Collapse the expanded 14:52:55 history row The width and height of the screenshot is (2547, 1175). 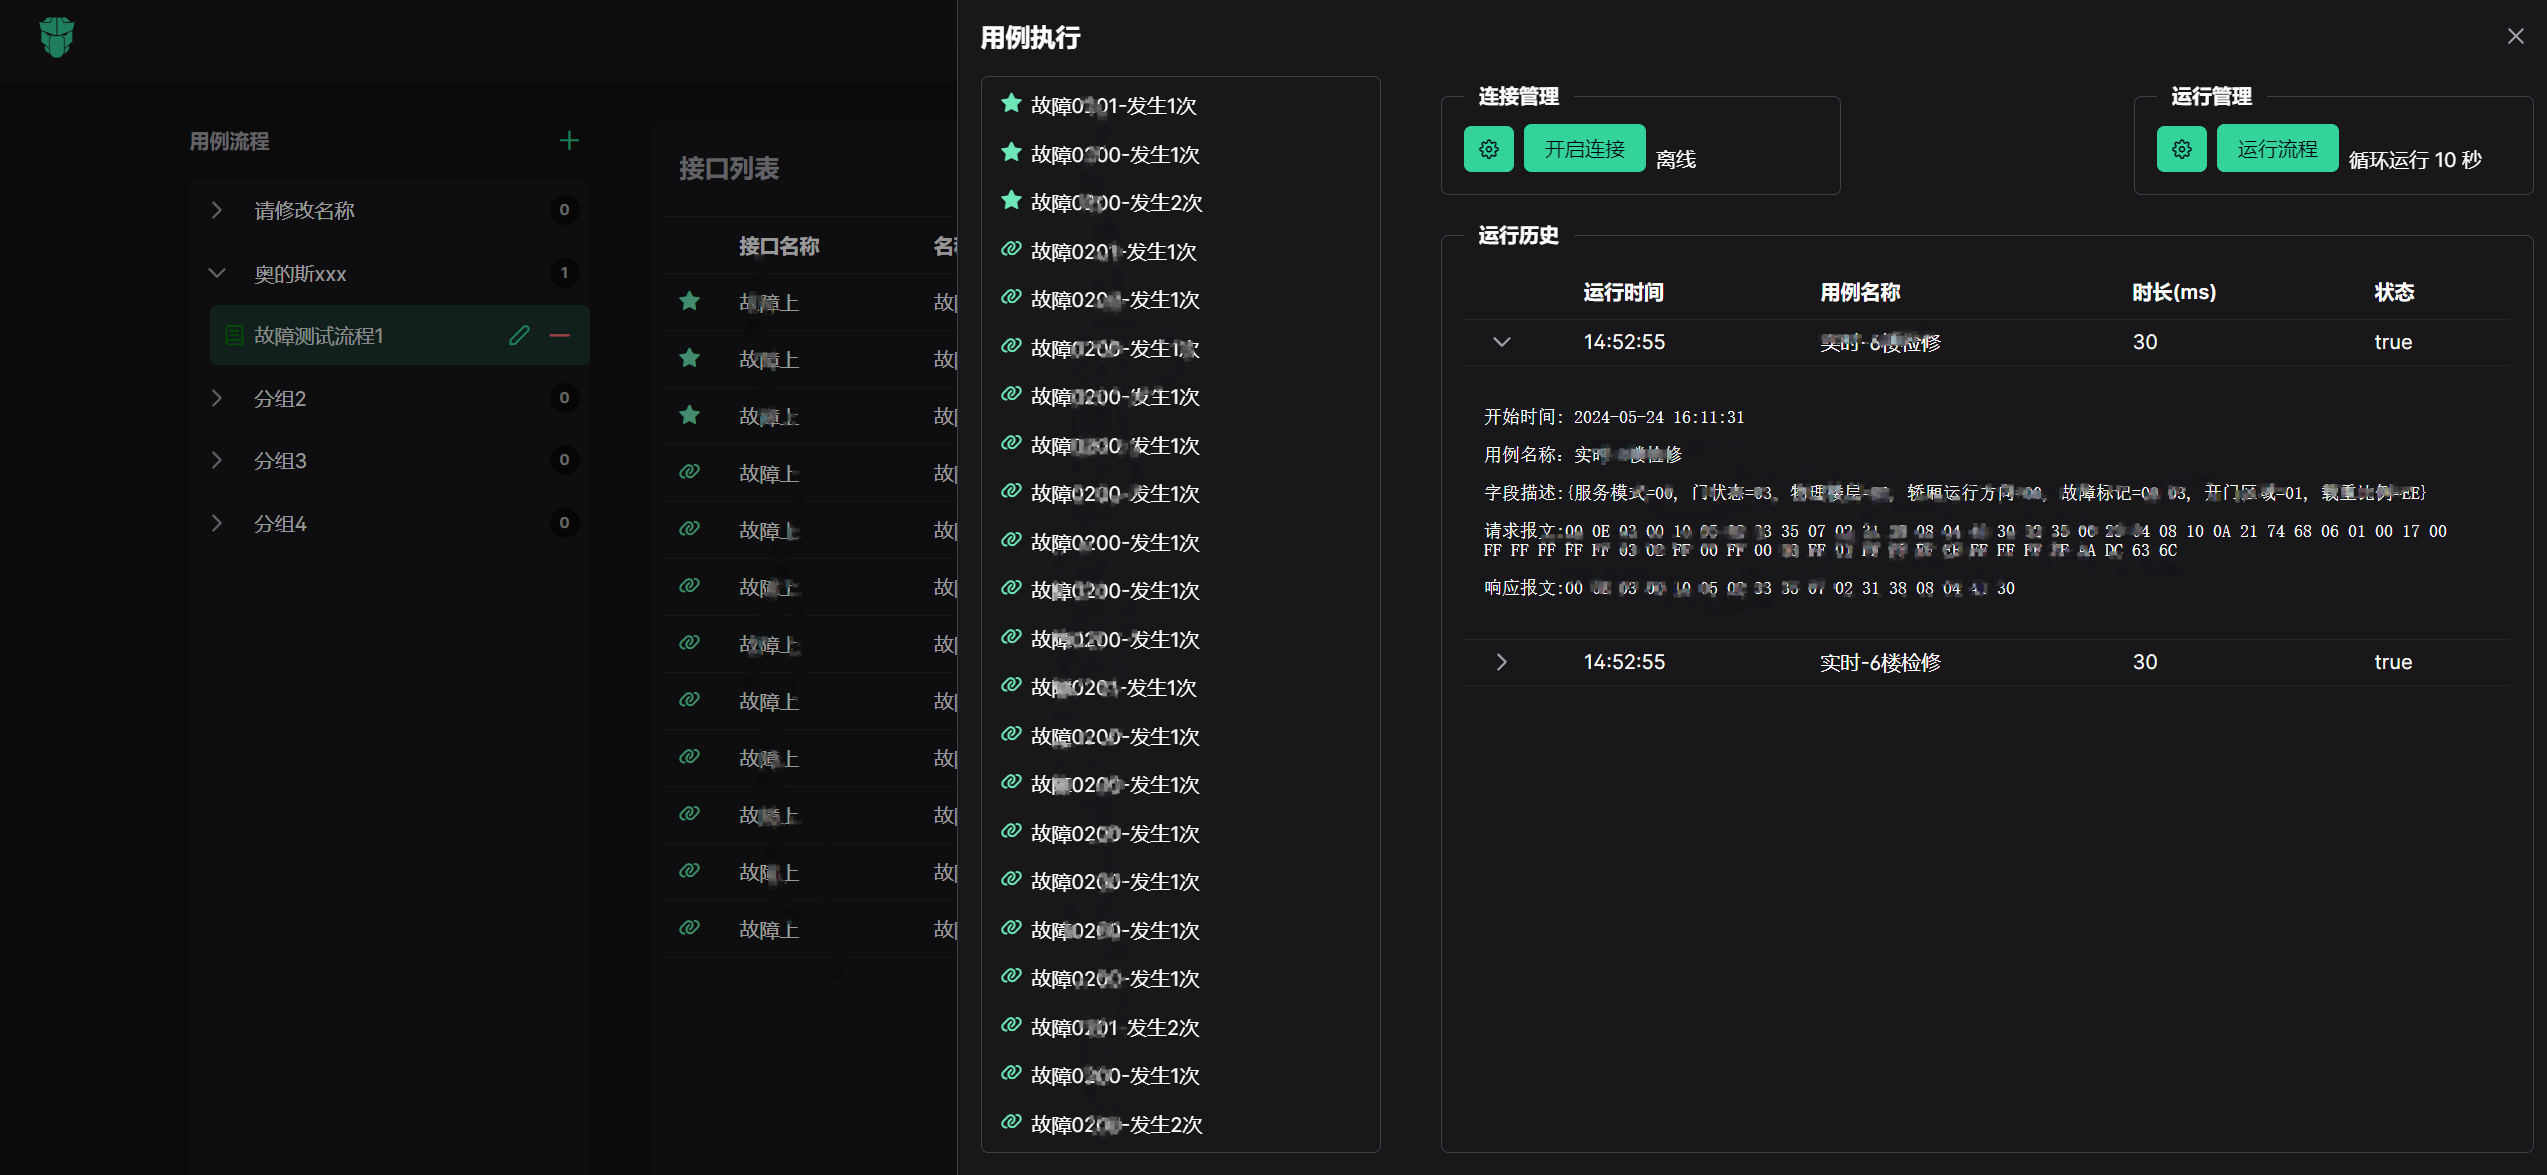coord(1502,342)
